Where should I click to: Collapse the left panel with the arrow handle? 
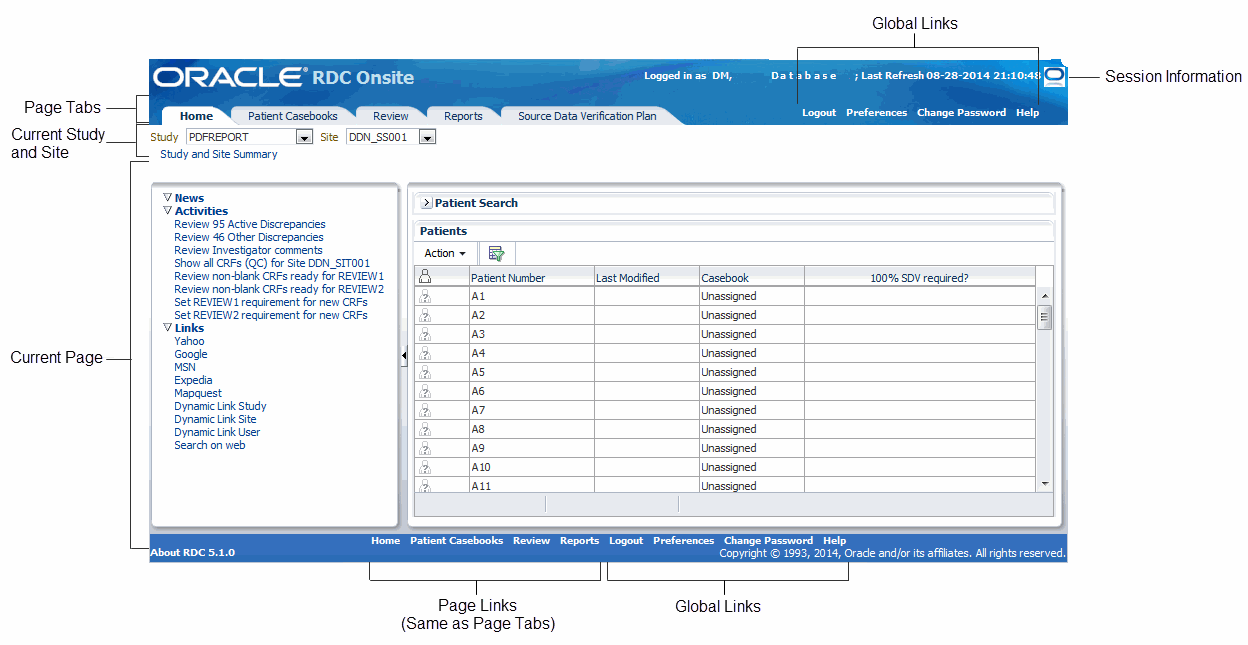click(403, 355)
